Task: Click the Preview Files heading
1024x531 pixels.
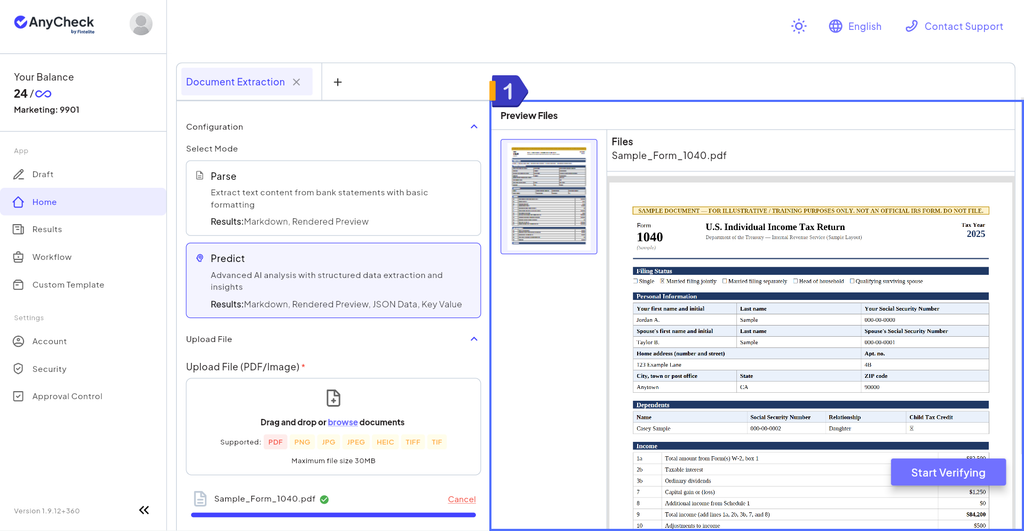Action: click(x=529, y=116)
